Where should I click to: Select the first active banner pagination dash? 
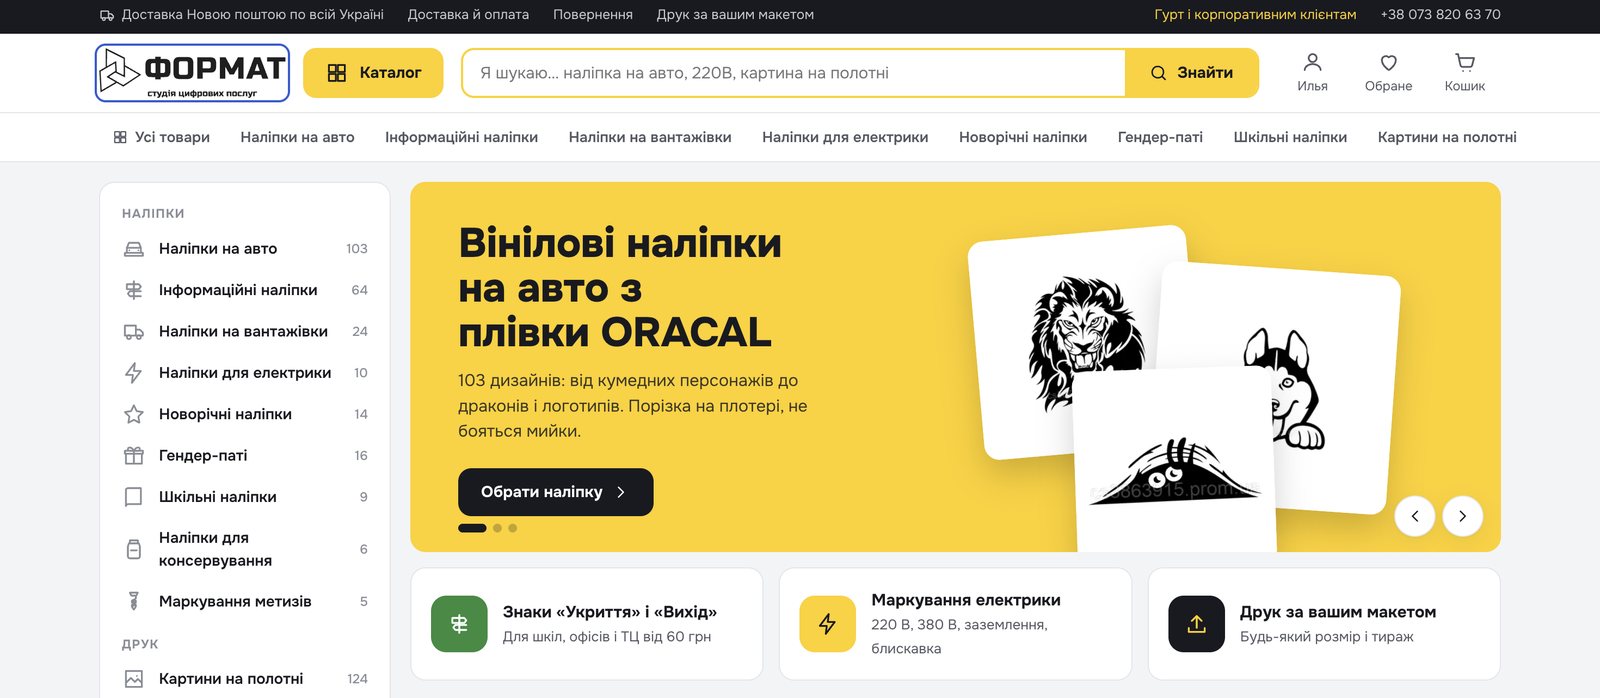pos(472,528)
